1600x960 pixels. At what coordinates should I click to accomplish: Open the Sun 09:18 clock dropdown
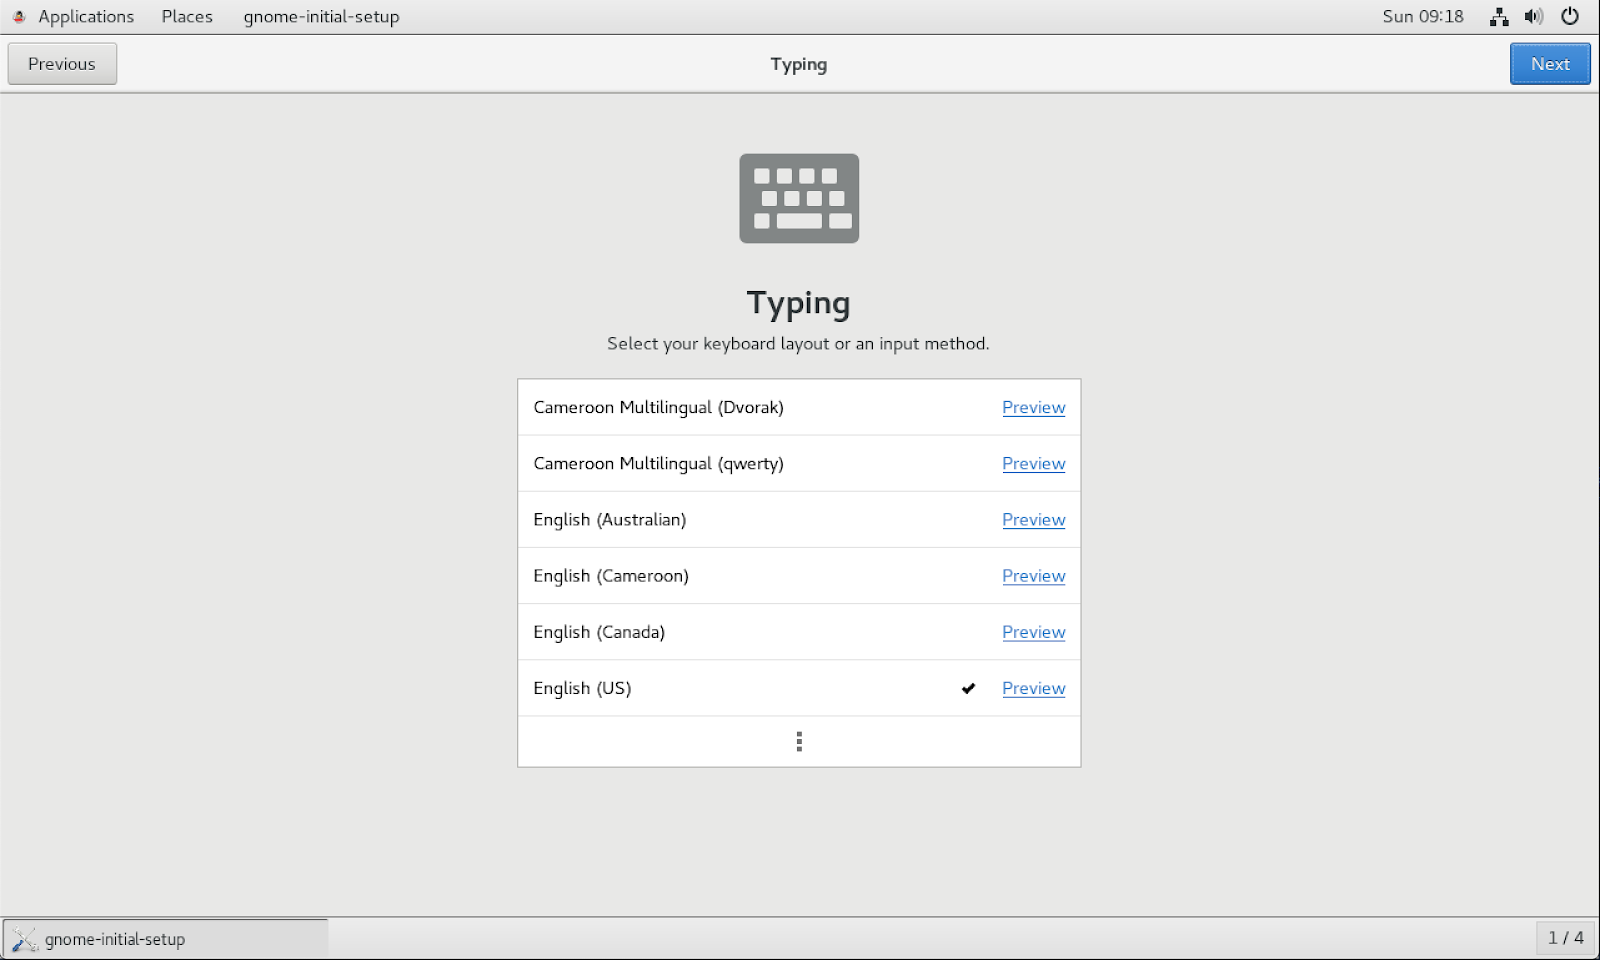pyautogui.click(x=1423, y=16)
